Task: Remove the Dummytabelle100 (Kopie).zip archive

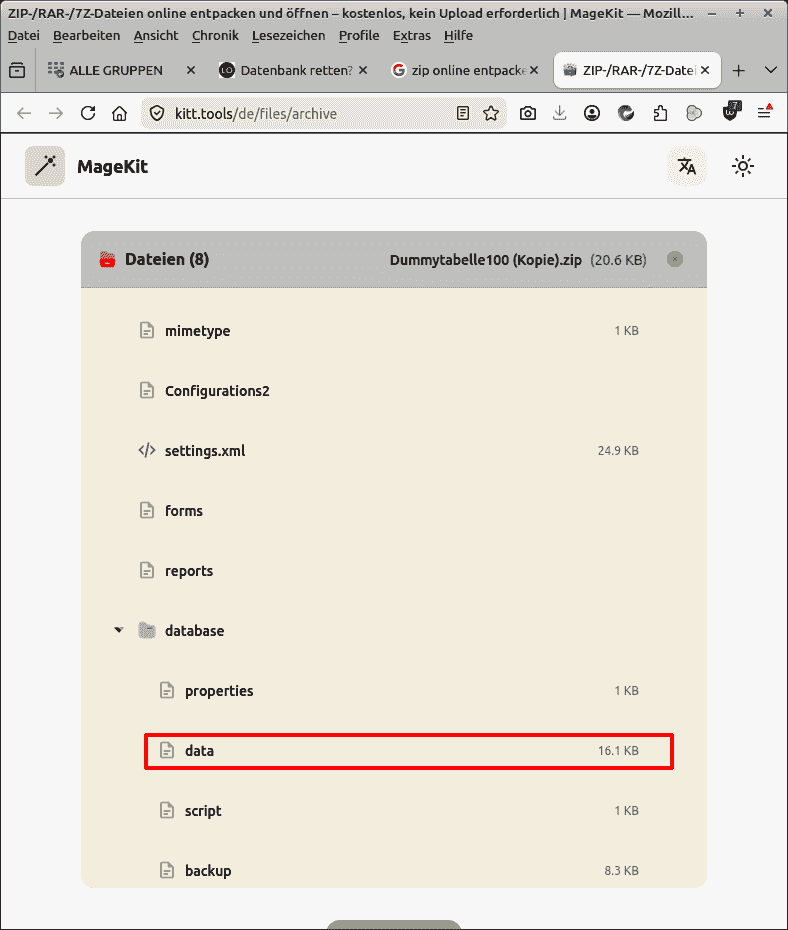Action: (x=675, y=260)
